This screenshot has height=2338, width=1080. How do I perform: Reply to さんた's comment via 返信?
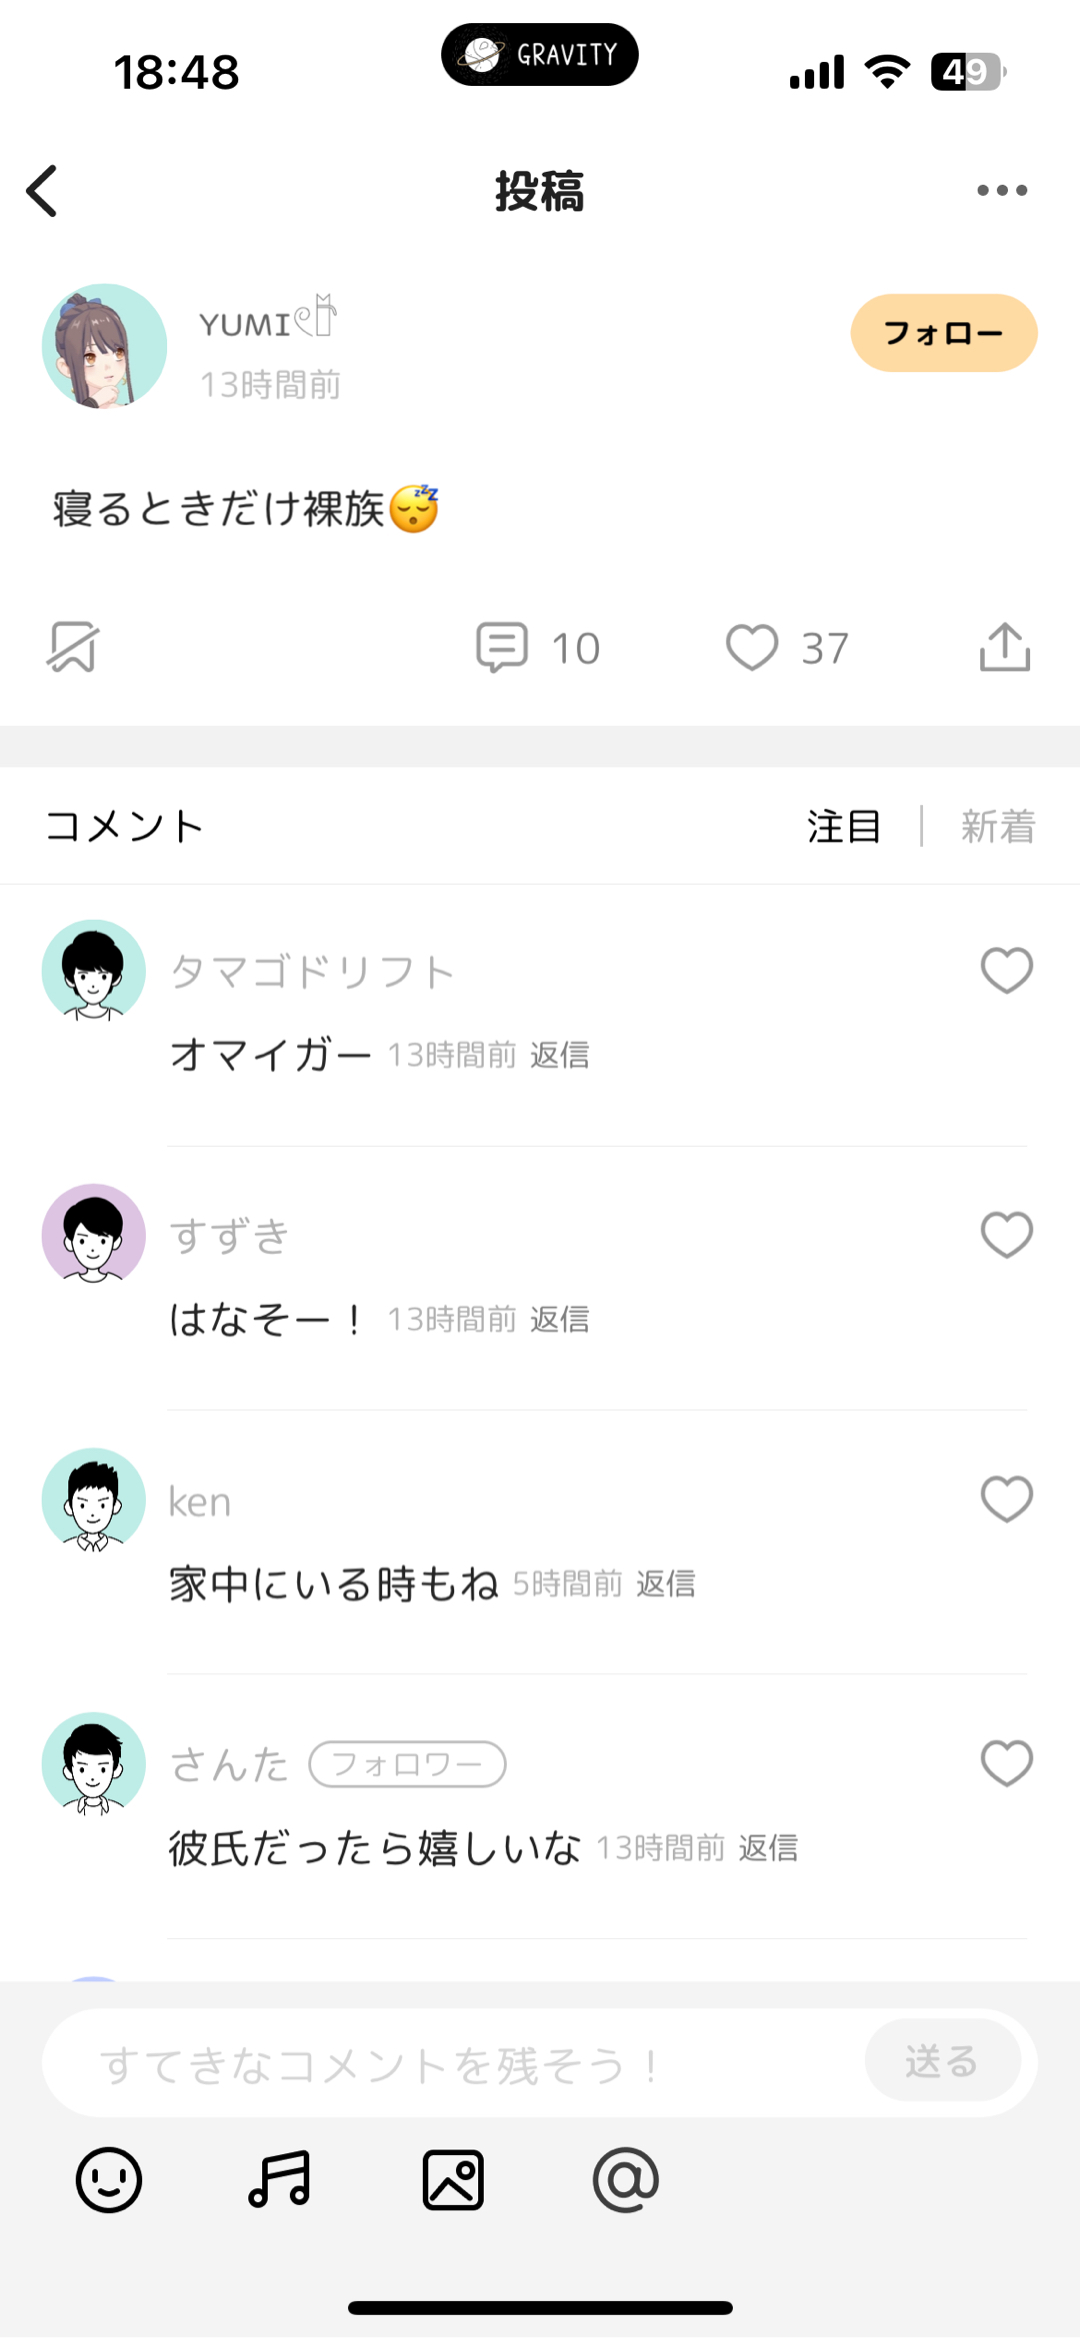click(x=768, y=1848)
